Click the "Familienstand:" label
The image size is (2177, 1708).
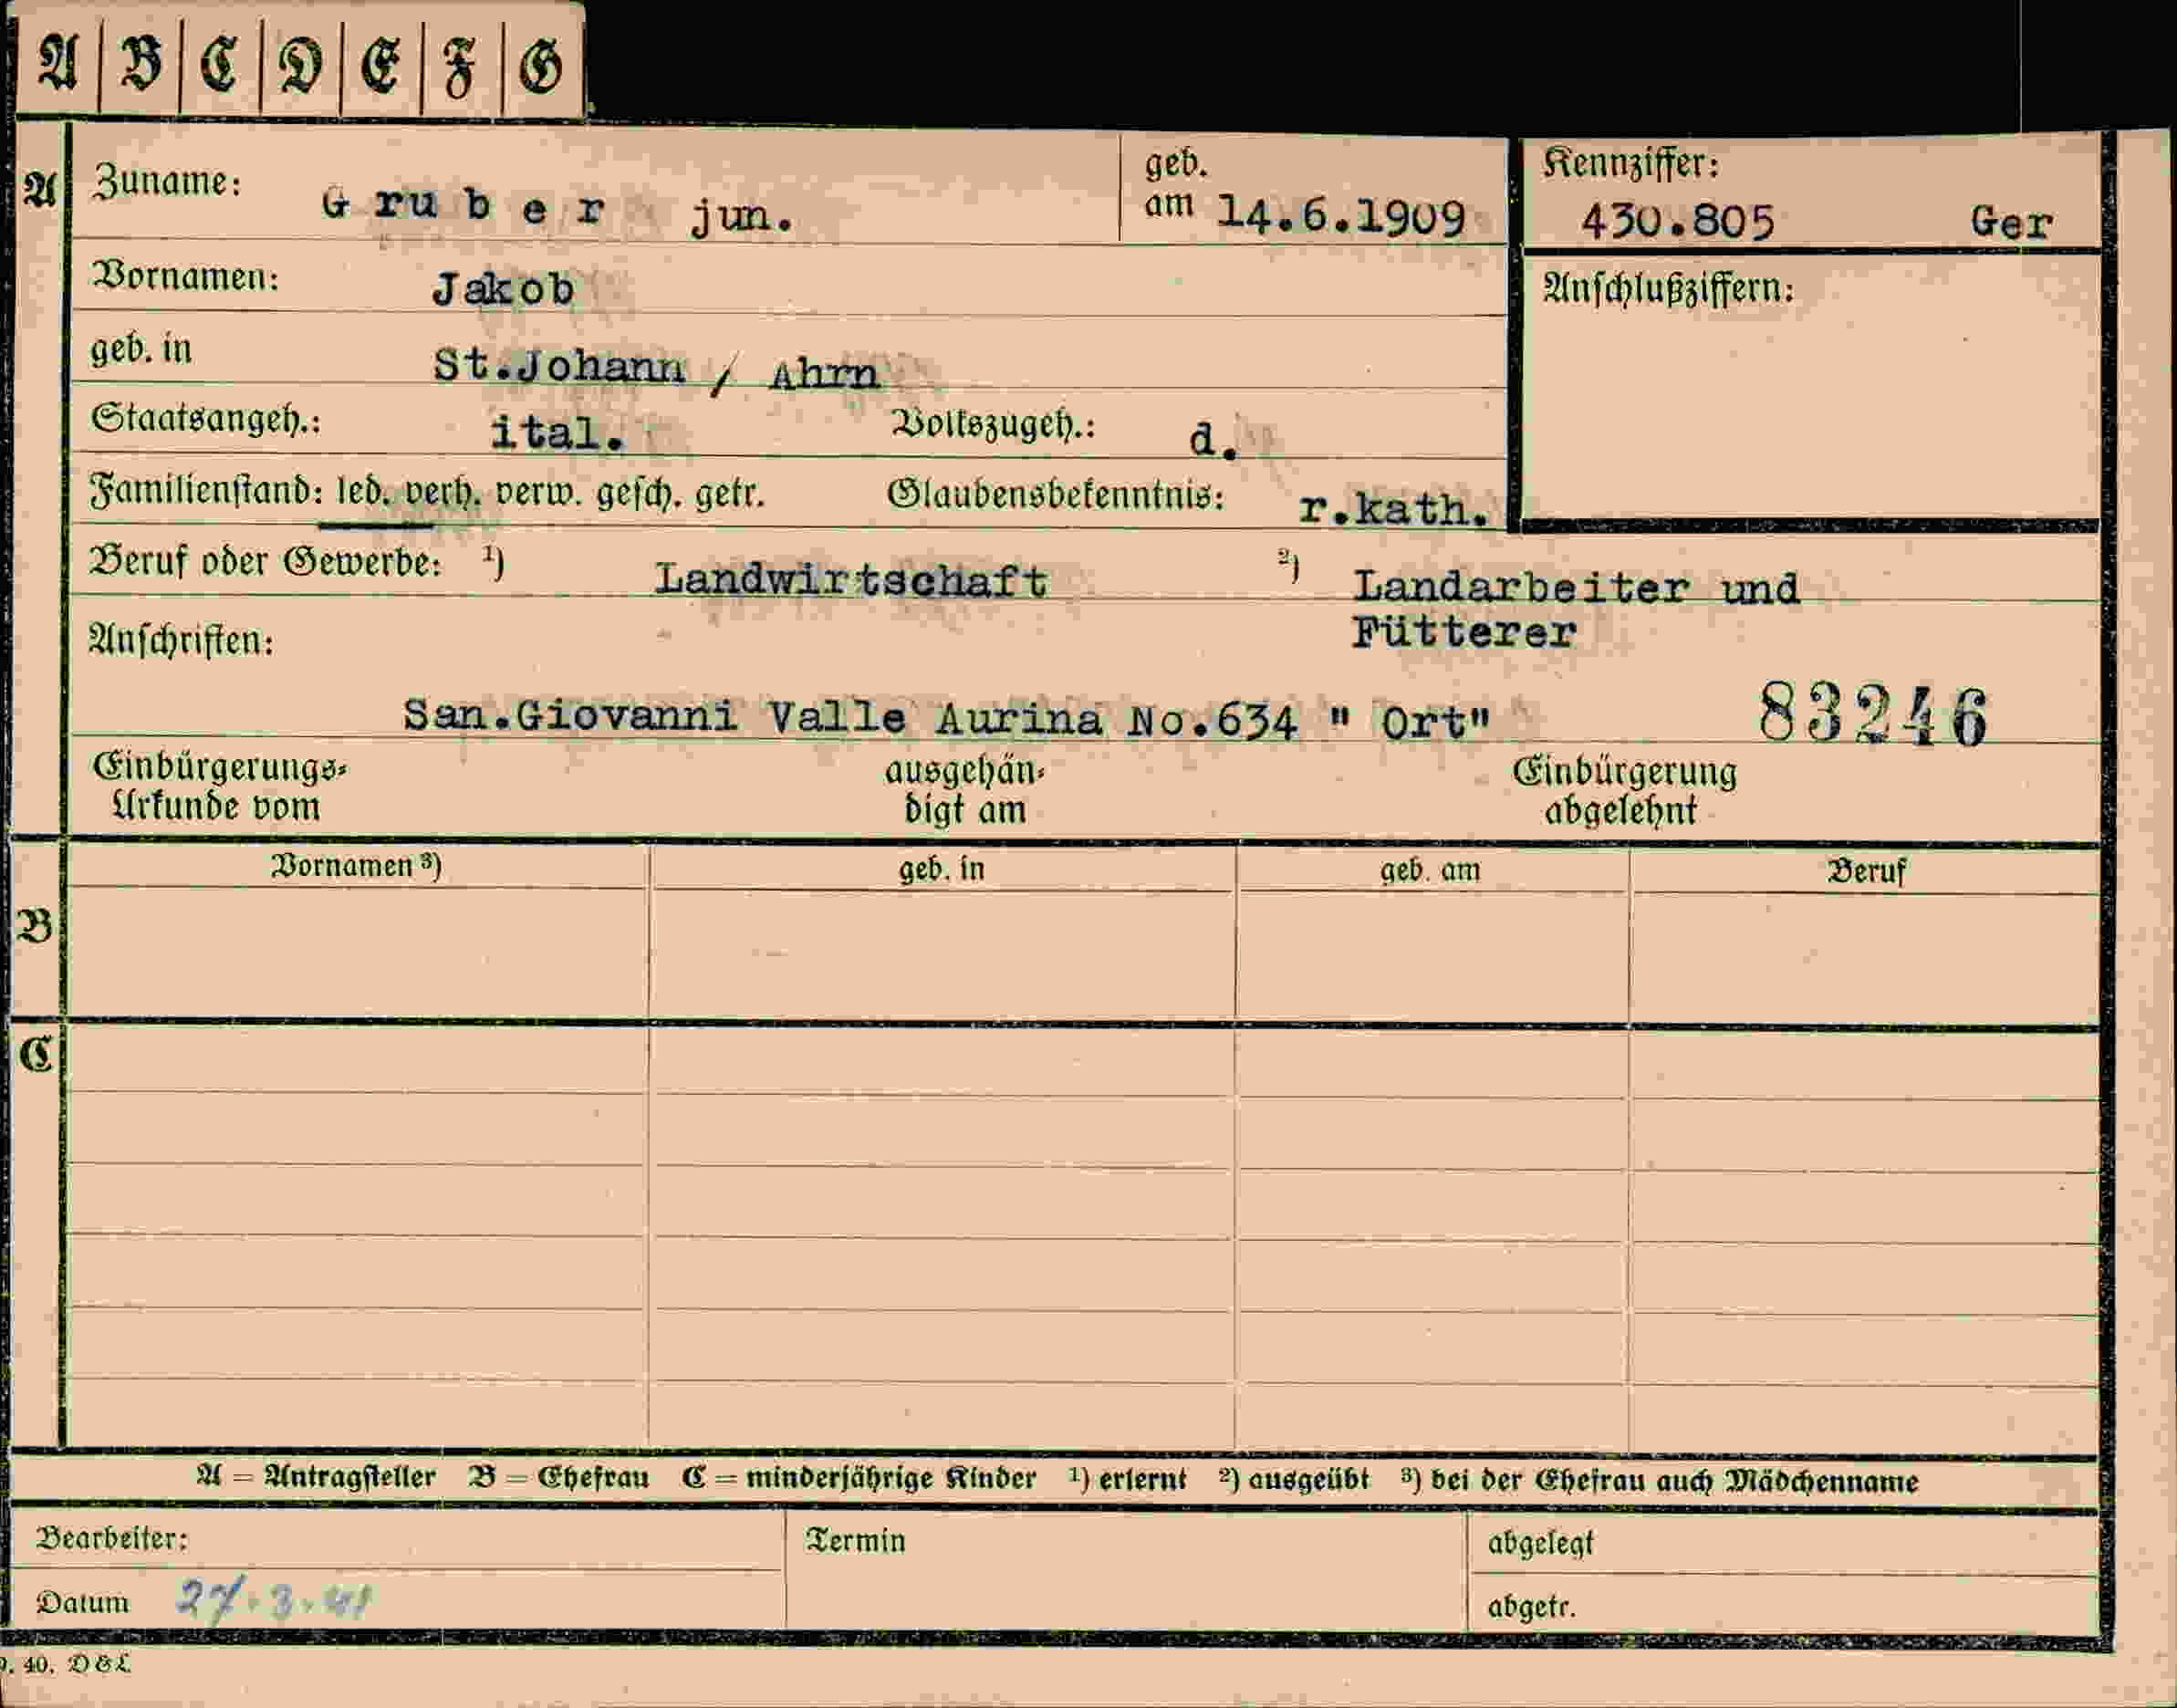[207, 492]
